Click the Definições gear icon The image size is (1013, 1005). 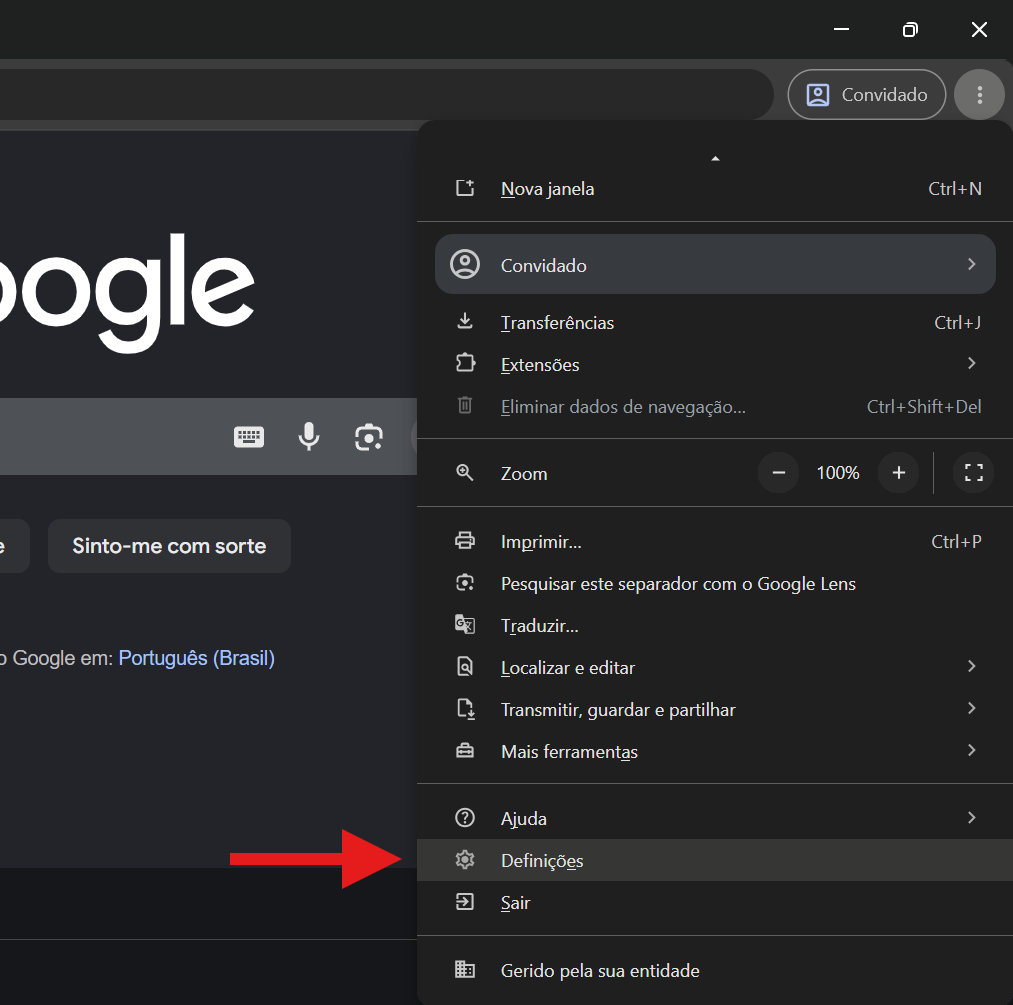point(465,860)
